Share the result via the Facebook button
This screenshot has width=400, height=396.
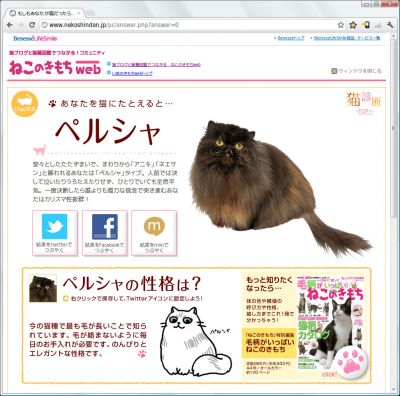click(x=105, y=233)
